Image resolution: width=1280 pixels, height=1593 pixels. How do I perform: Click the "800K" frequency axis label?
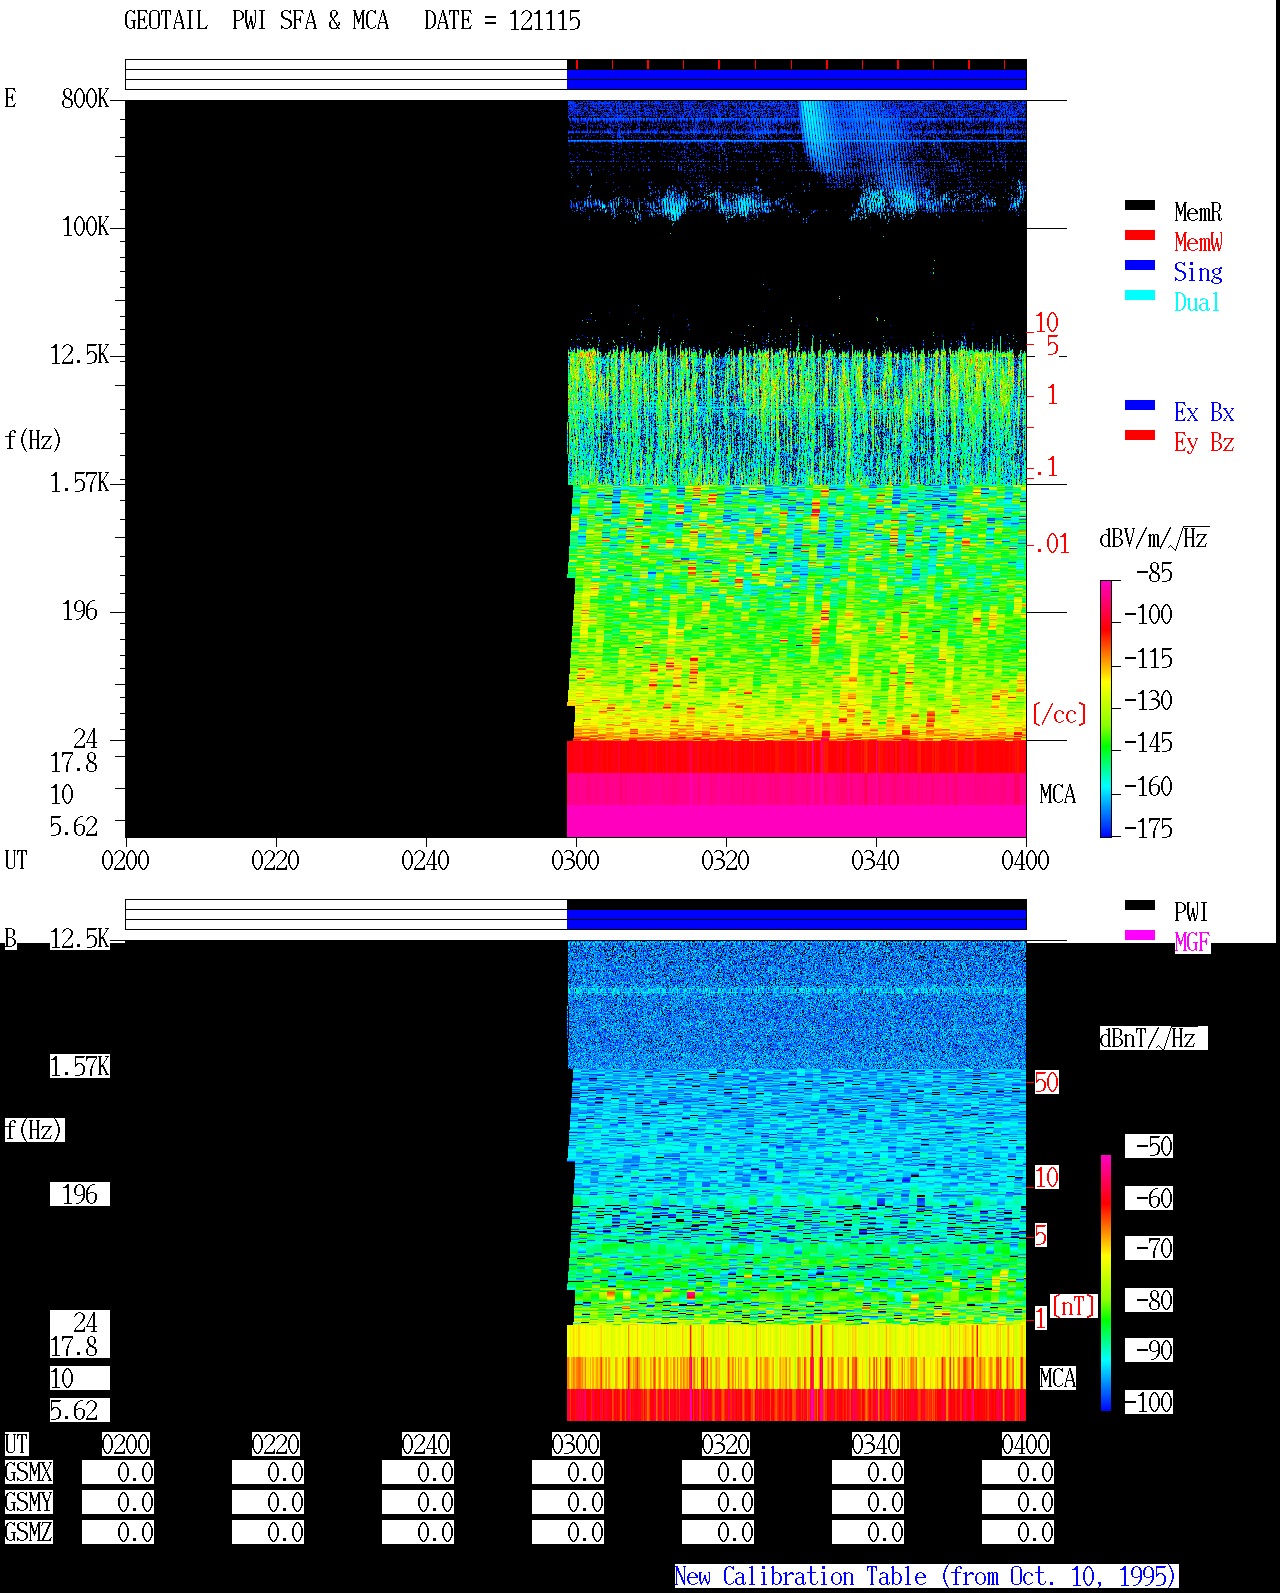coord(85,99)
